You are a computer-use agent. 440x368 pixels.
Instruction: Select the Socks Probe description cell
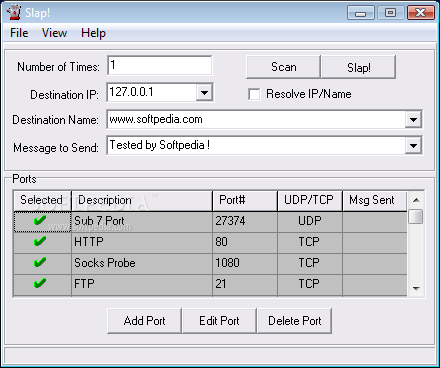click(x=142, y=264)
